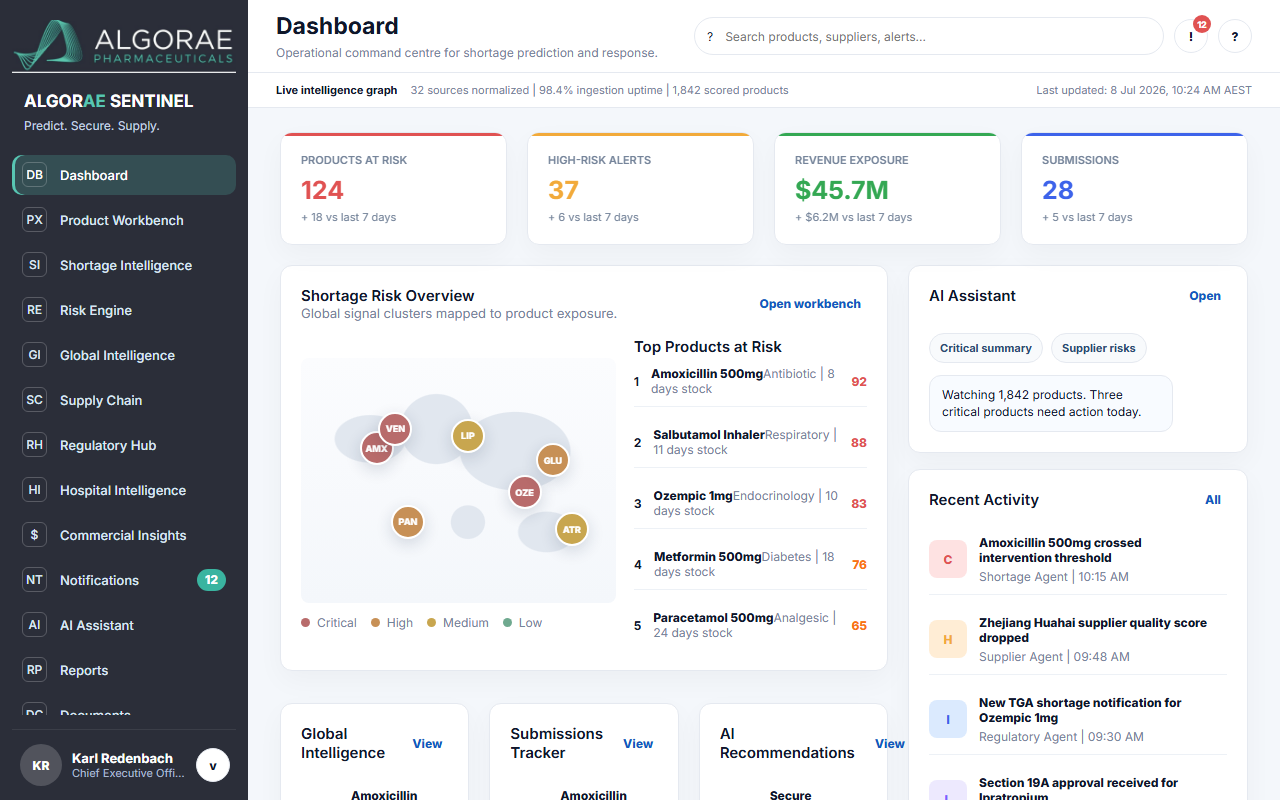Screen dimensions: 1280x800
Task: Open the Dashboard menu item
Action: click(x=124, y=175)
